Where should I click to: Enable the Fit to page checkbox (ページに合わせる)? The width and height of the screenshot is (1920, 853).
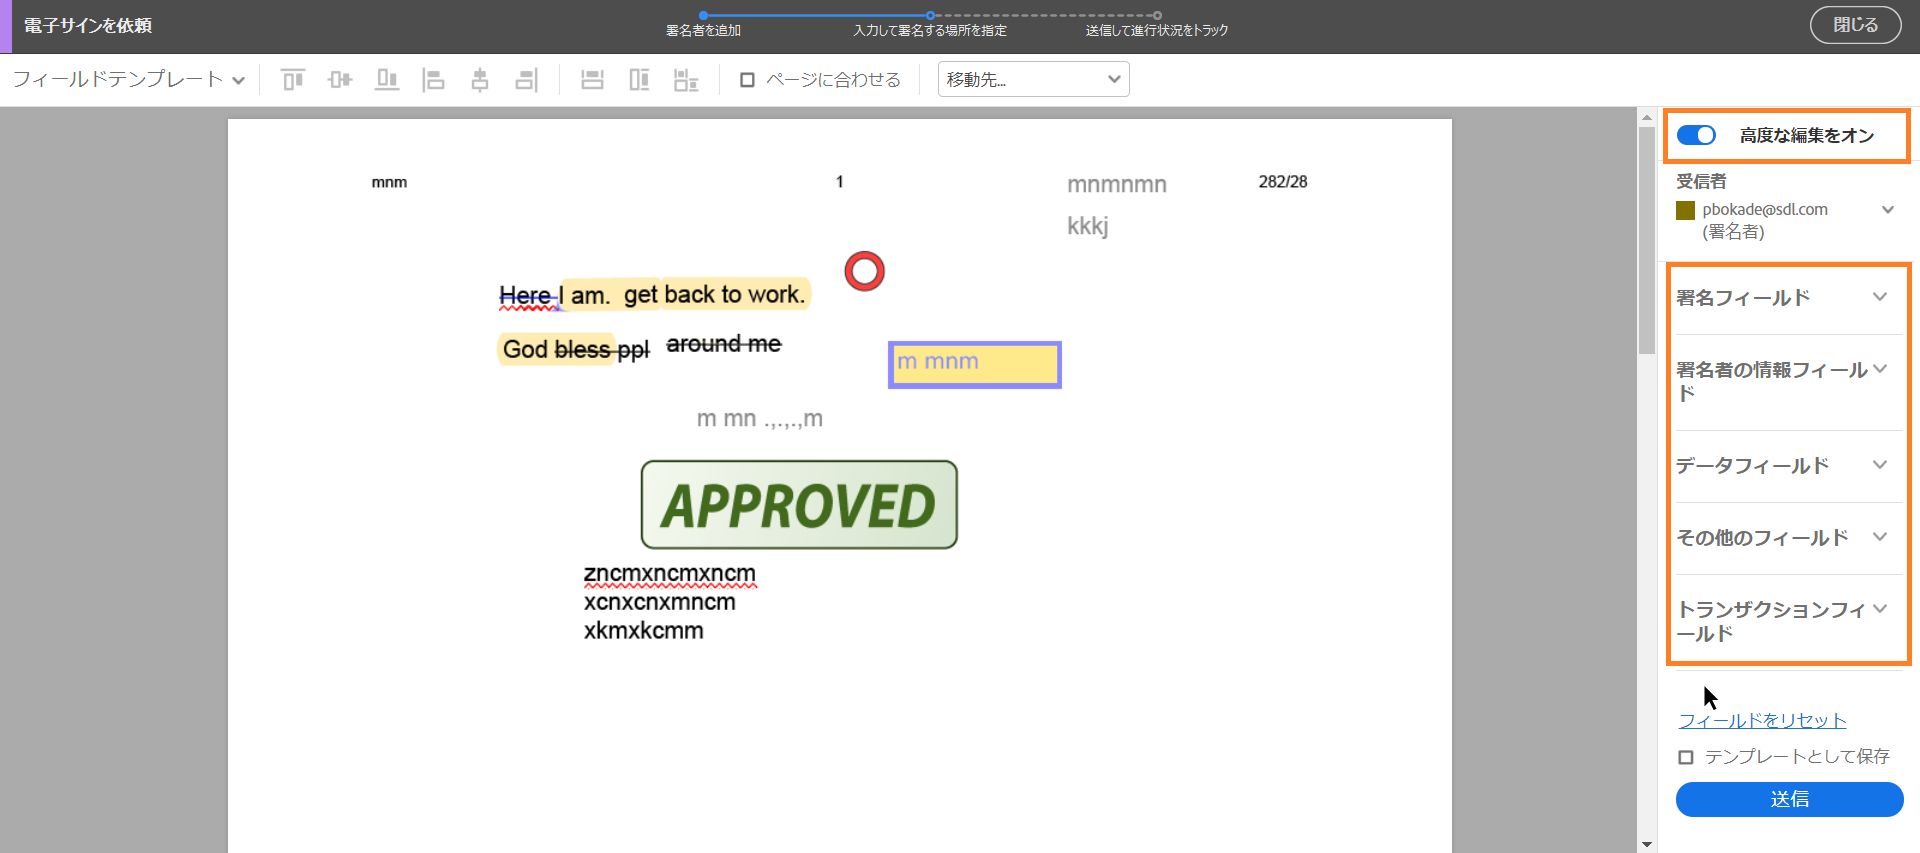(x=747, y=80)
